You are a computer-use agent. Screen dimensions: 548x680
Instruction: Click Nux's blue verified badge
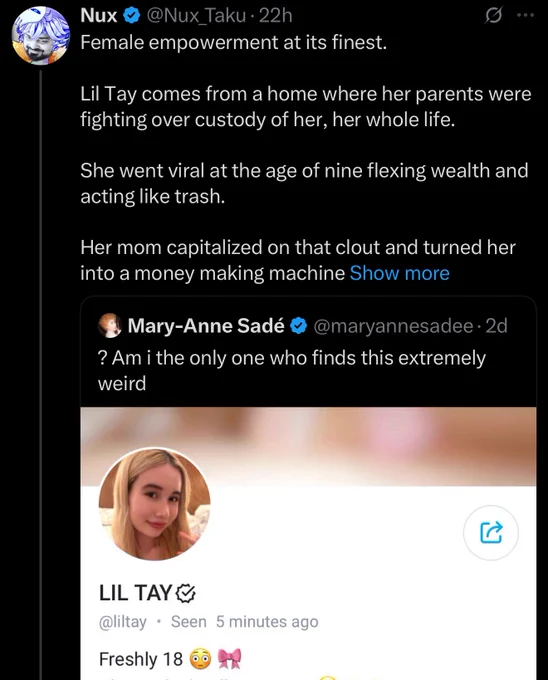coord(132,16)
